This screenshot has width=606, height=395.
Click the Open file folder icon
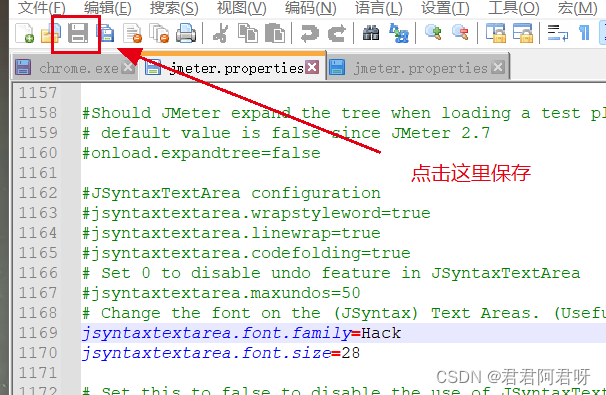pyautogui.click(x=51, y=33)
